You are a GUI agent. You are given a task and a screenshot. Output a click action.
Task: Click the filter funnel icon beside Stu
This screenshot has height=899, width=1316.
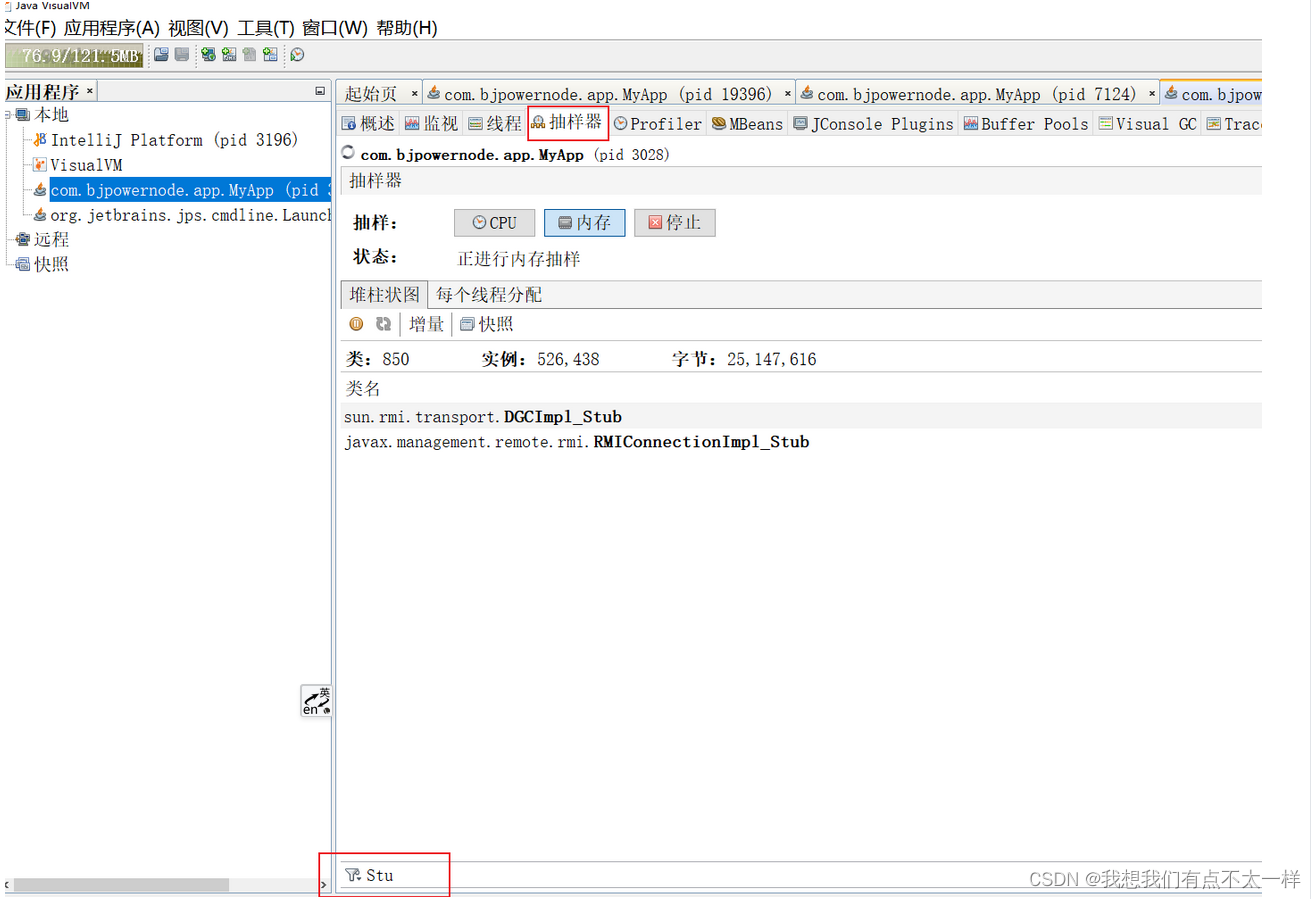coord(353,875)
